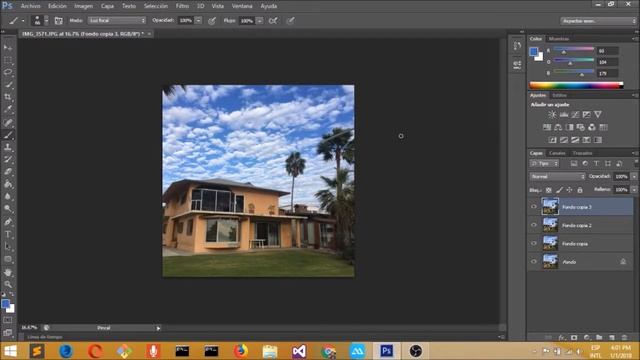Image resolution: width=640 pixels, height=360 pixels.
Task: Select the Path Selection tool
Action: tap(8, 247)
